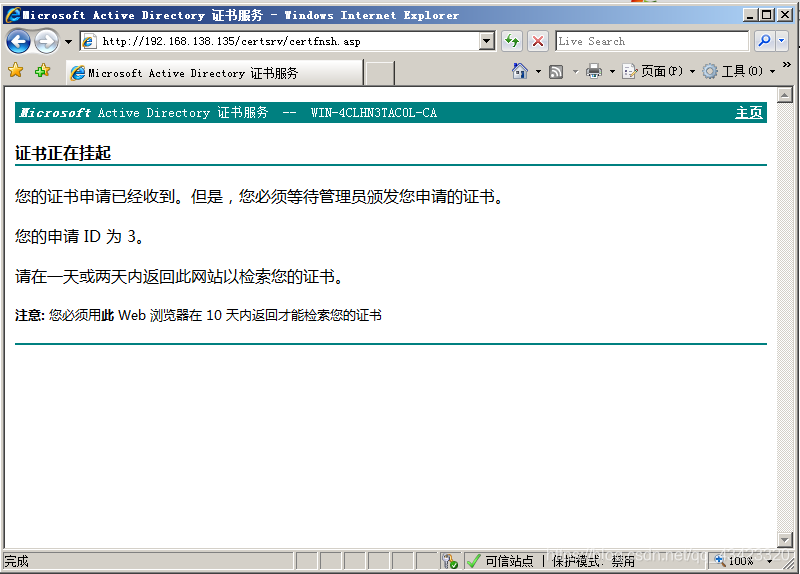Add to Favorites with star-plus icon
Image resolution: width=800 pixels, height=574 pixels.
(42, 70)
